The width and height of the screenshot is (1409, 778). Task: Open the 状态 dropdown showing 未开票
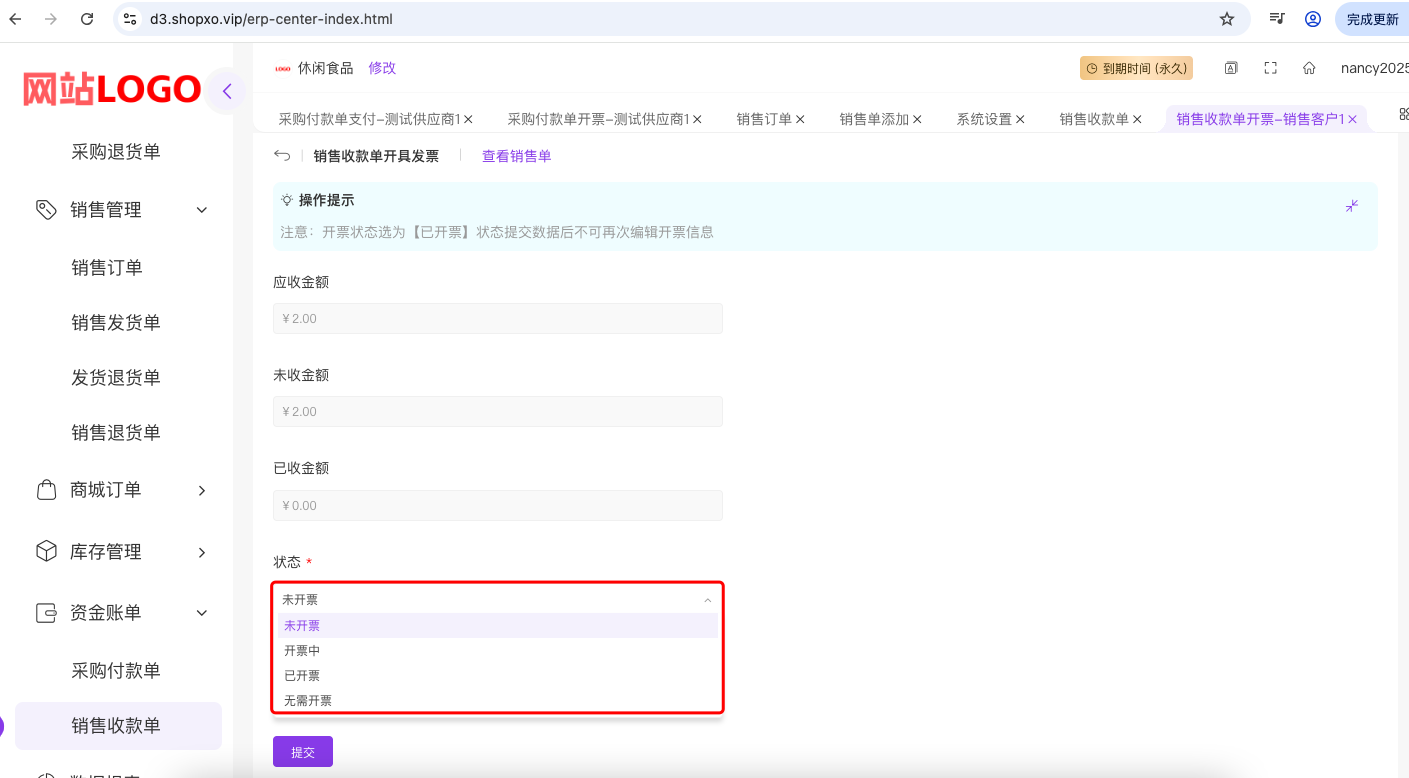[x=497, y=600]
